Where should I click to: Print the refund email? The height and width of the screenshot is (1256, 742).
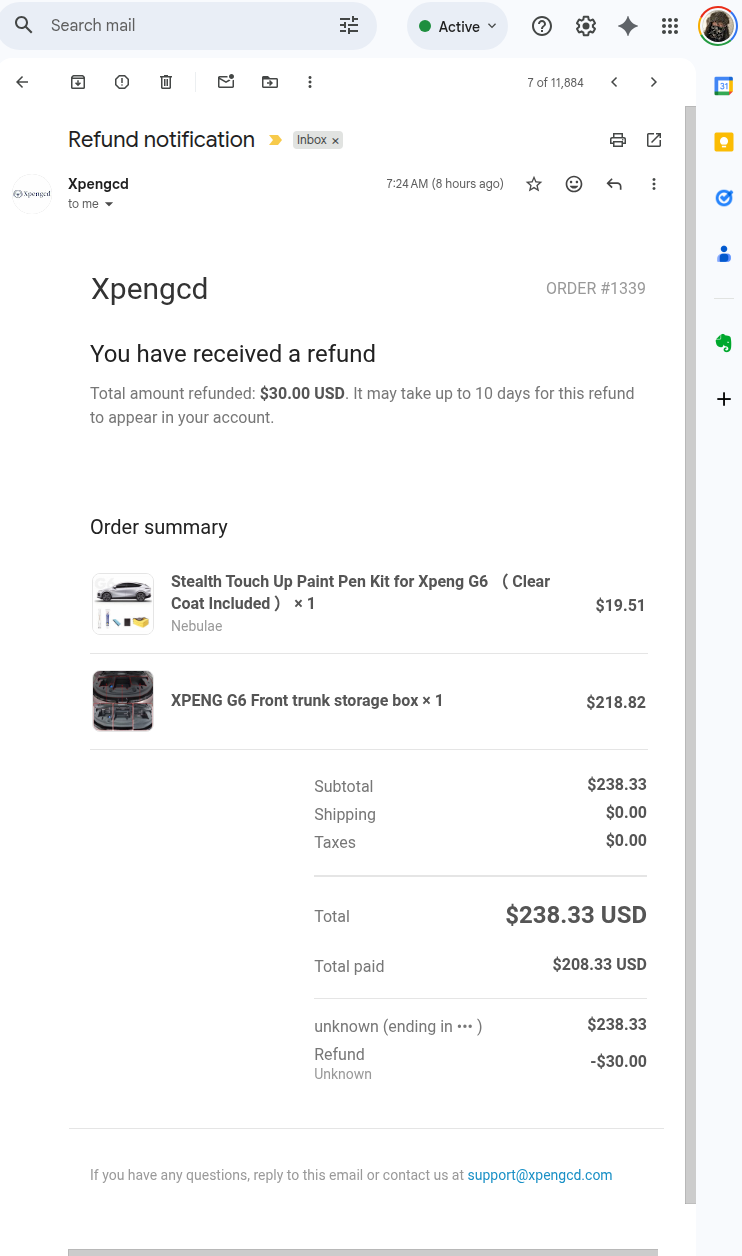coord(618,140)
